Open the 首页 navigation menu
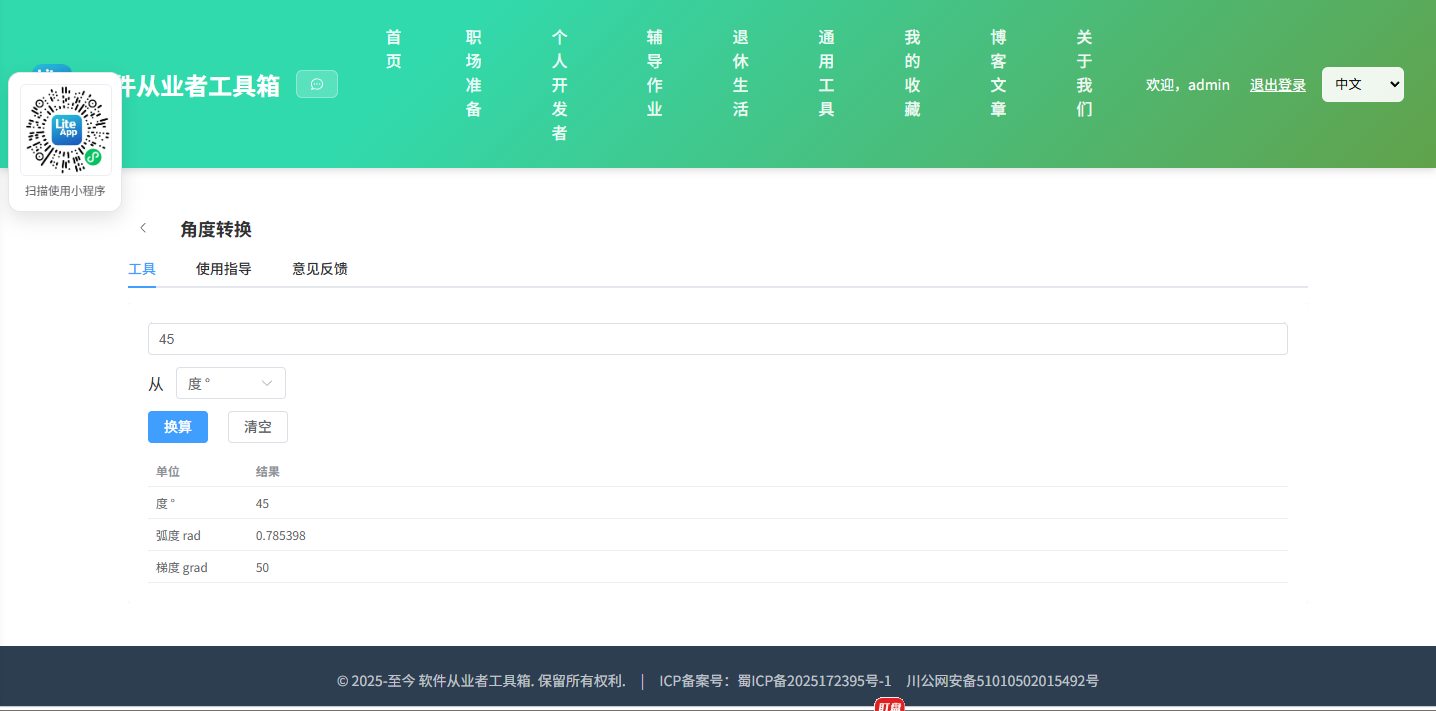 pos(394,49)
